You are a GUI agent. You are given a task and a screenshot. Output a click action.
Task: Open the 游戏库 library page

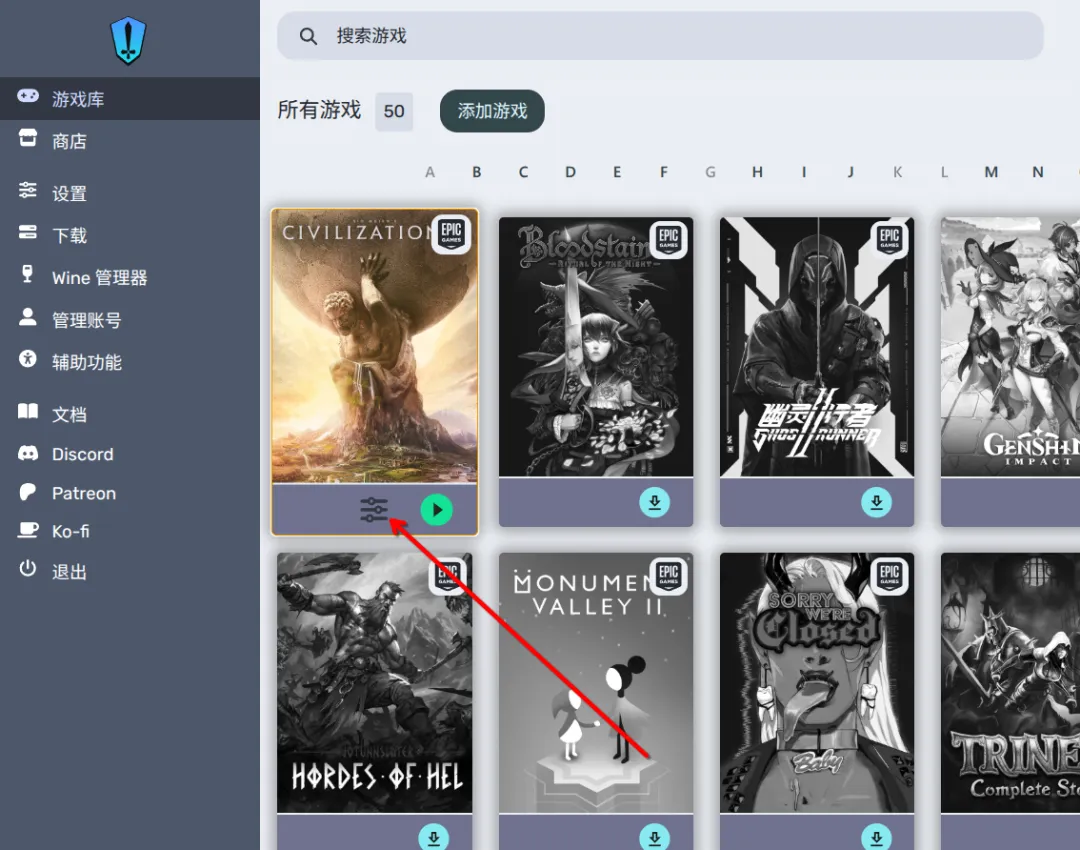pos(129,99)
